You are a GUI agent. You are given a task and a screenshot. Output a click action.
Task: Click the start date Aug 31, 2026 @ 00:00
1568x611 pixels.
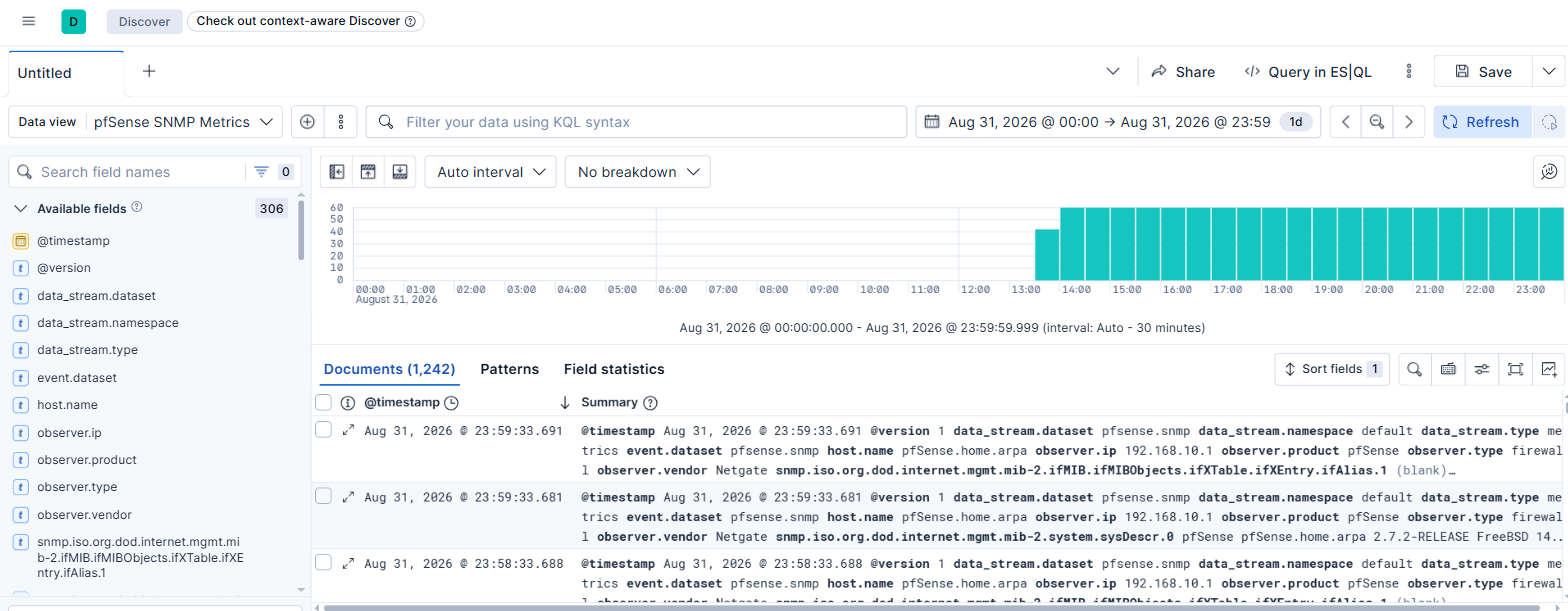1024,122
